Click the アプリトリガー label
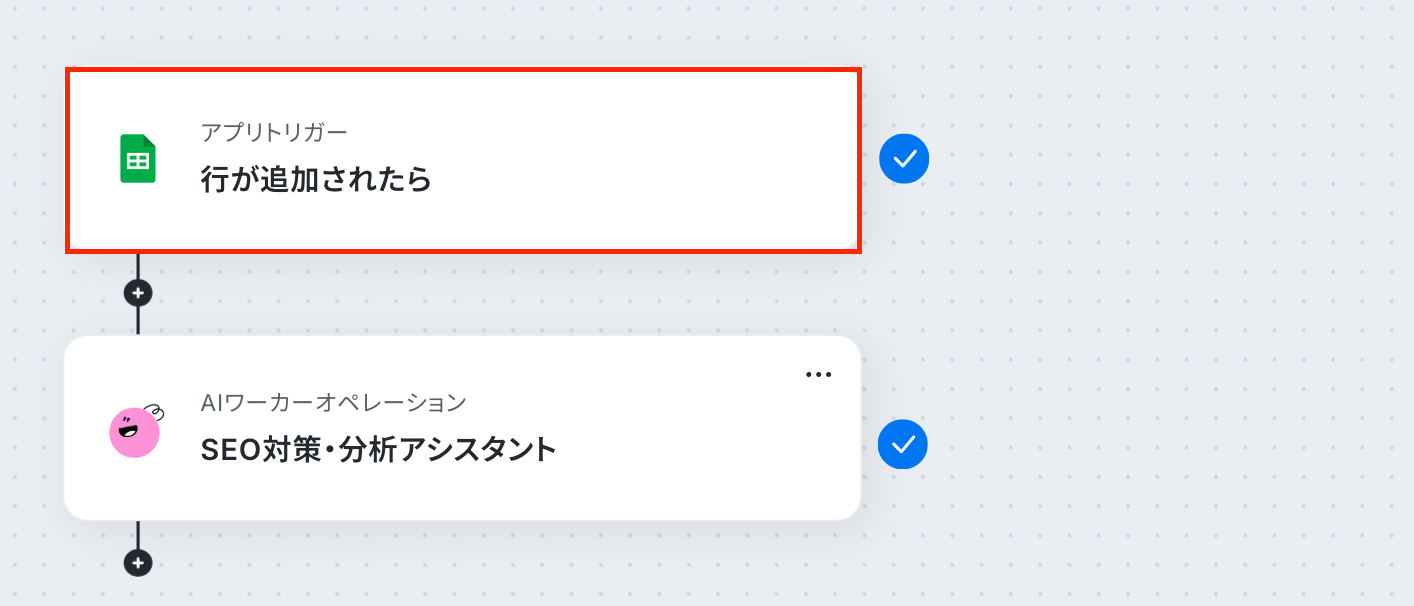Screen dimensions: 1414x606 click(274, 132)
